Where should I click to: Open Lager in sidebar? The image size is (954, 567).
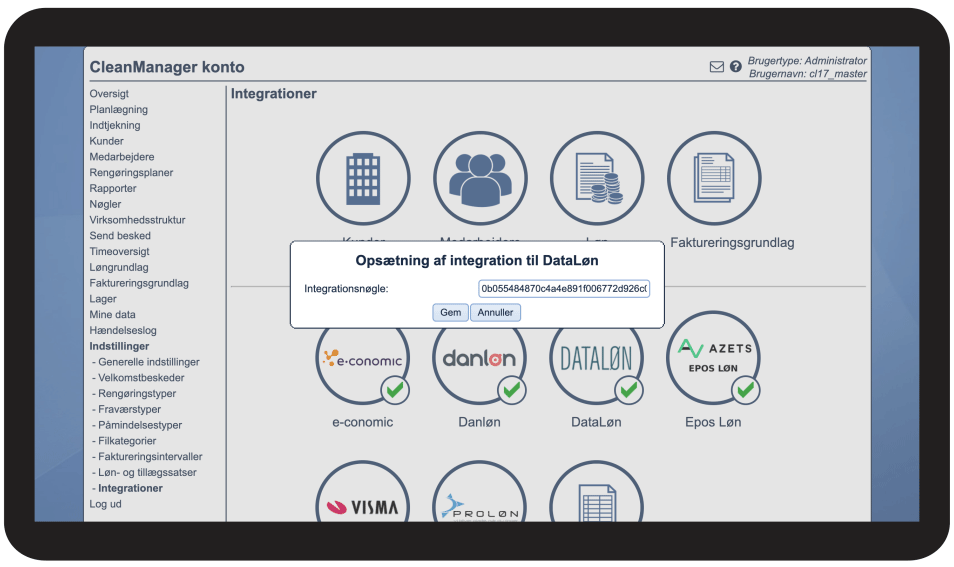tap(103, 299)
